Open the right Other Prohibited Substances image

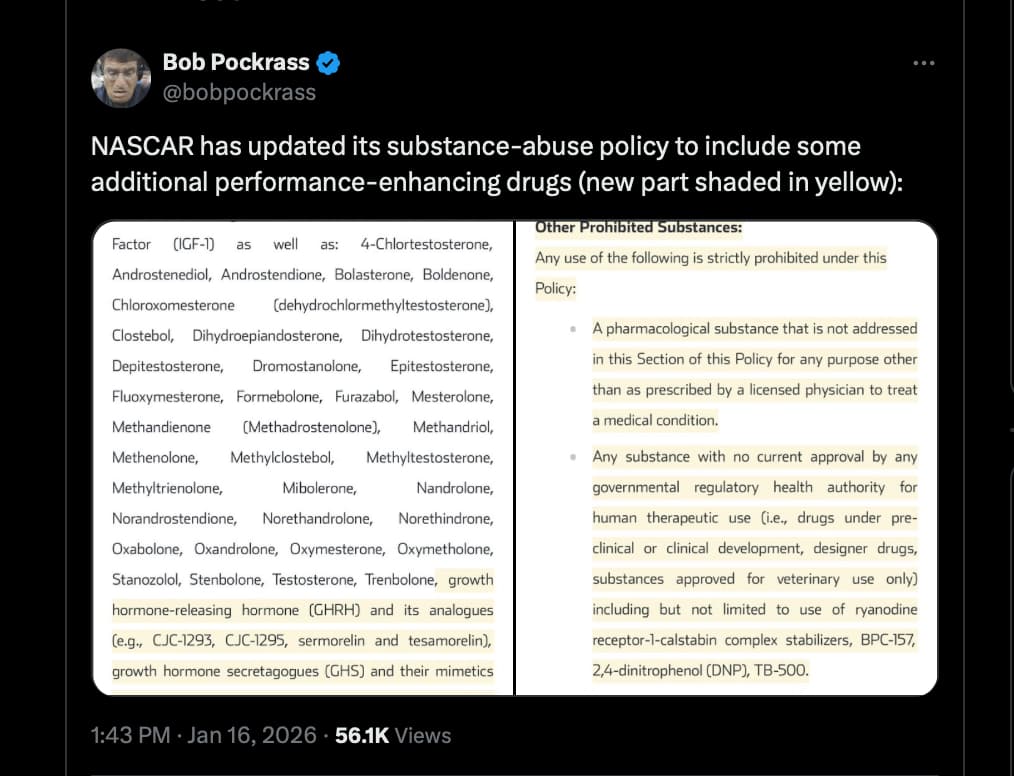[727, 457]
